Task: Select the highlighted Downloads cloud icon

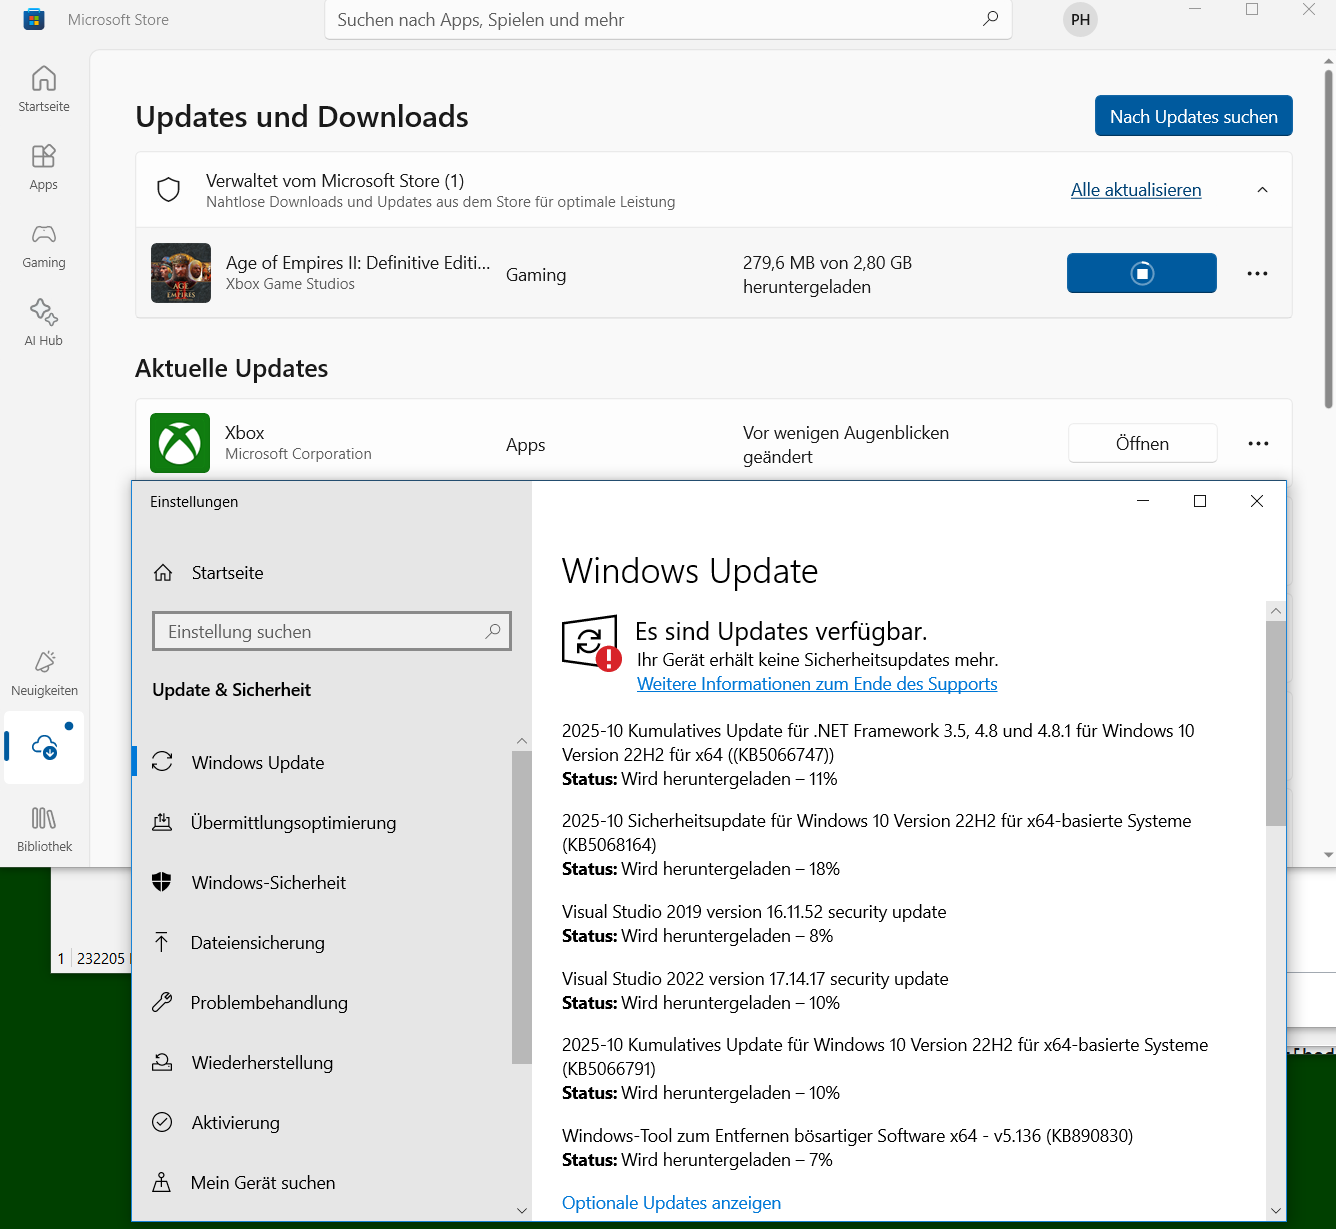Action: (43, 747)
